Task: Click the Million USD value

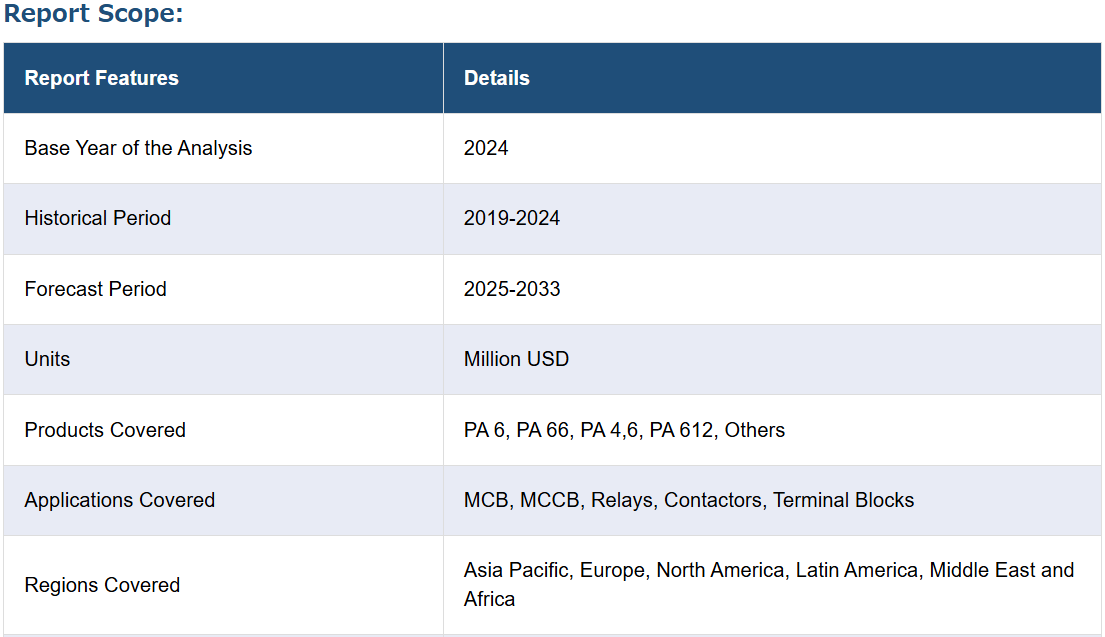Action: (x=516, y=359)
